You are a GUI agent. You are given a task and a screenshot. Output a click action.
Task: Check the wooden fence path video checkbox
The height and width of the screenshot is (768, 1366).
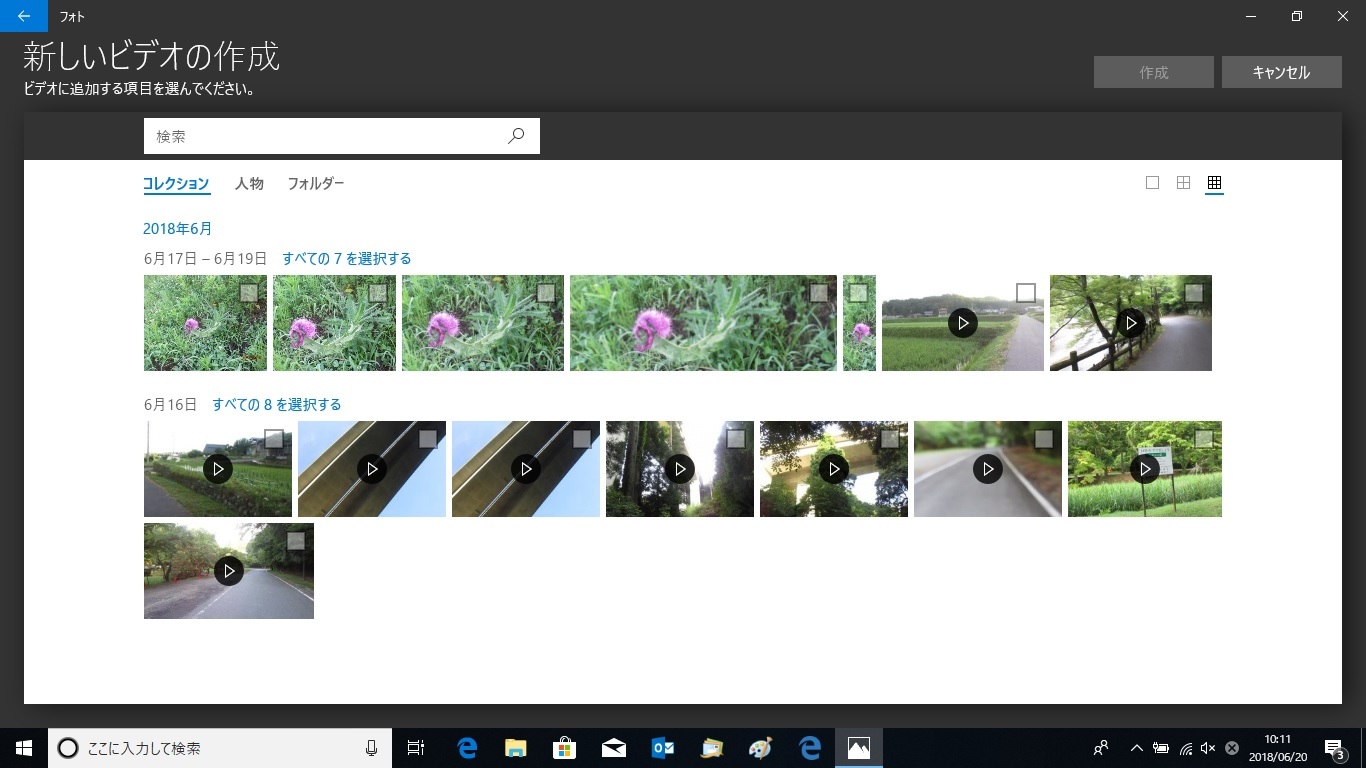(x=1193, y=293)
